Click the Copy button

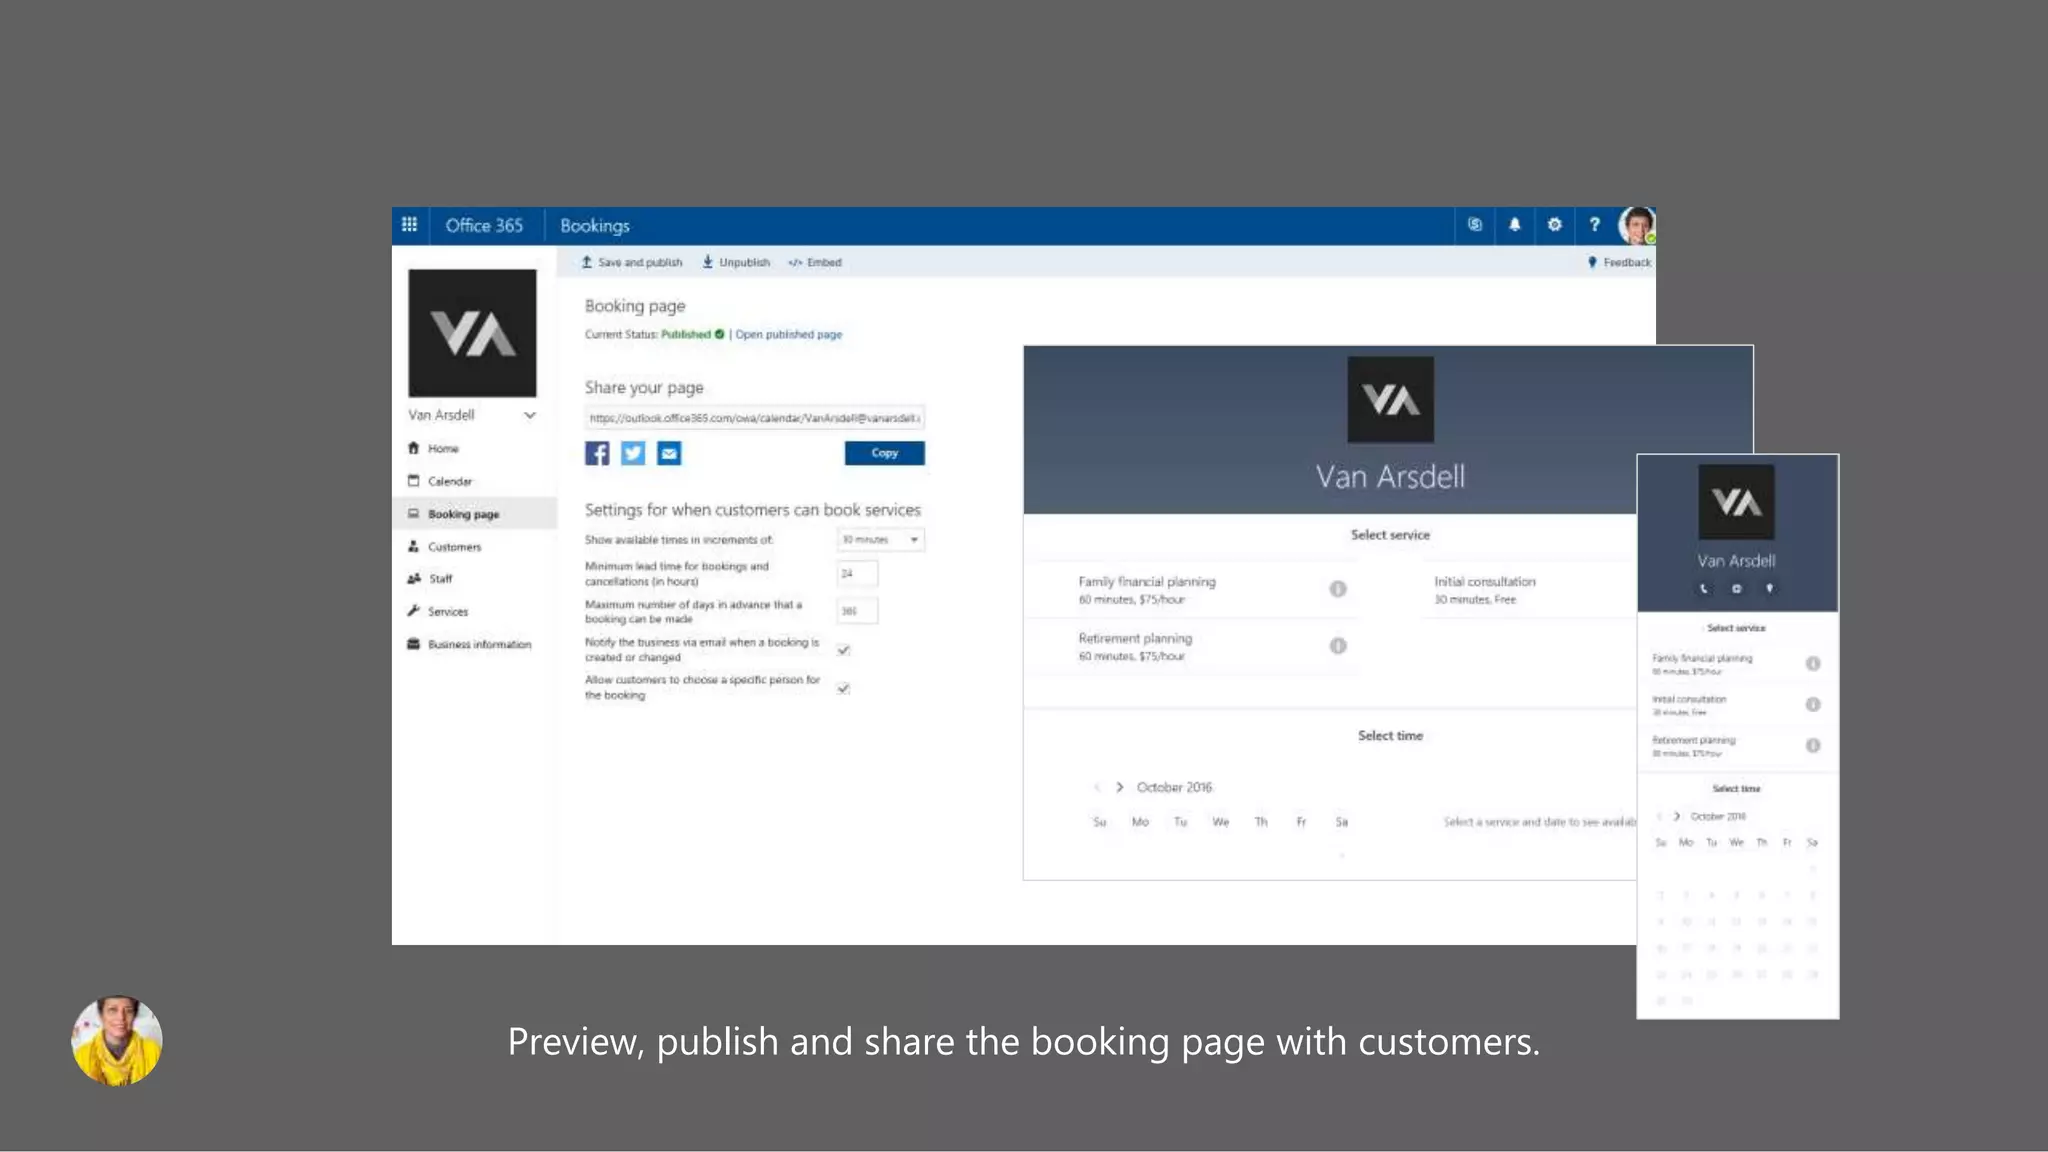(884, 453)
